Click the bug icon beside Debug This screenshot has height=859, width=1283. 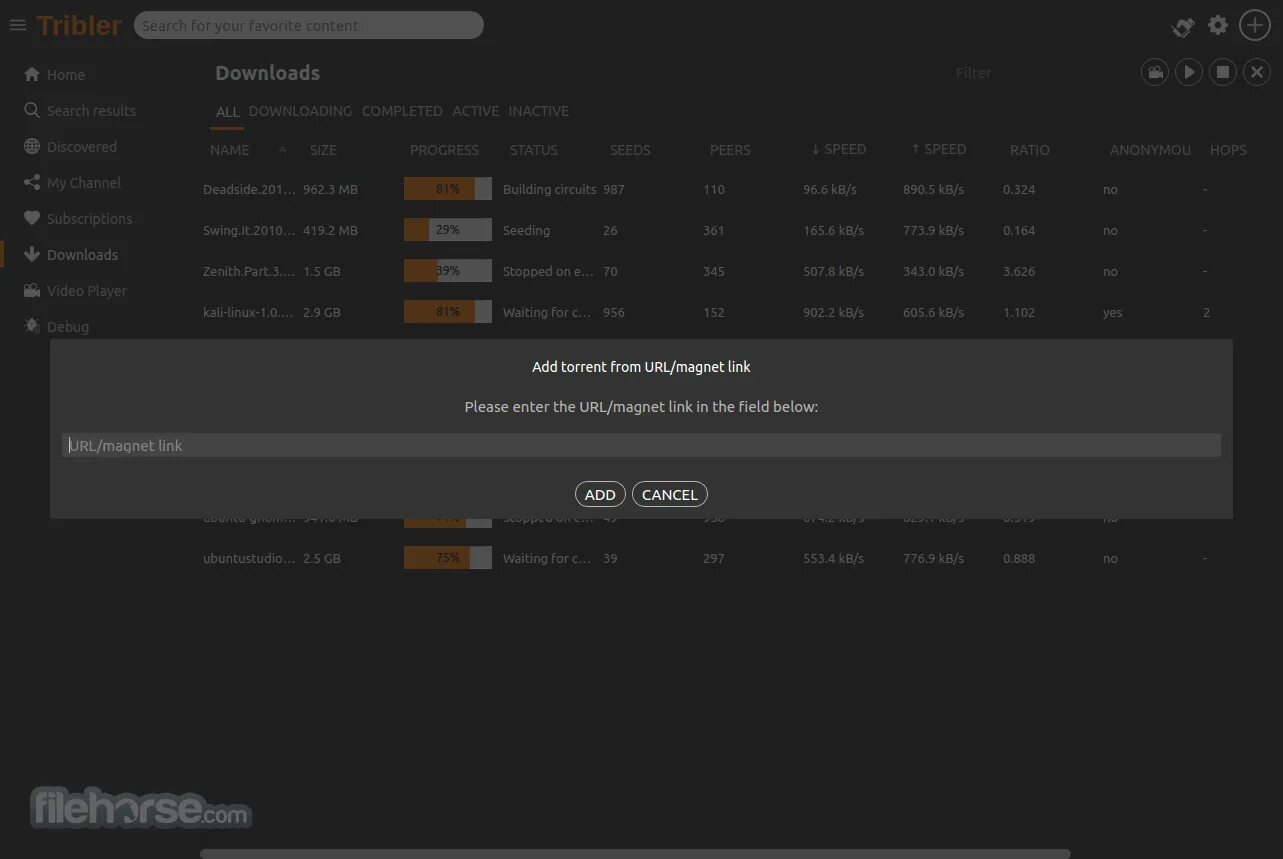pos(32,326)
